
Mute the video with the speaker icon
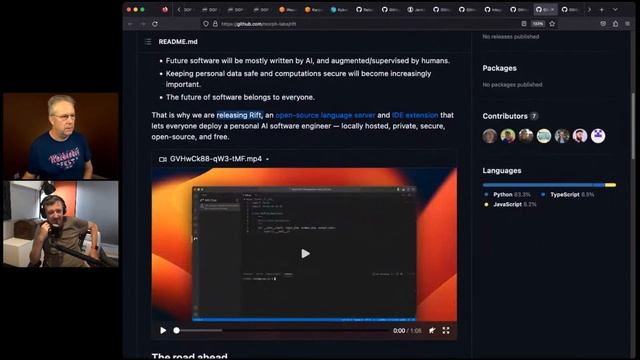click(432, 330)
